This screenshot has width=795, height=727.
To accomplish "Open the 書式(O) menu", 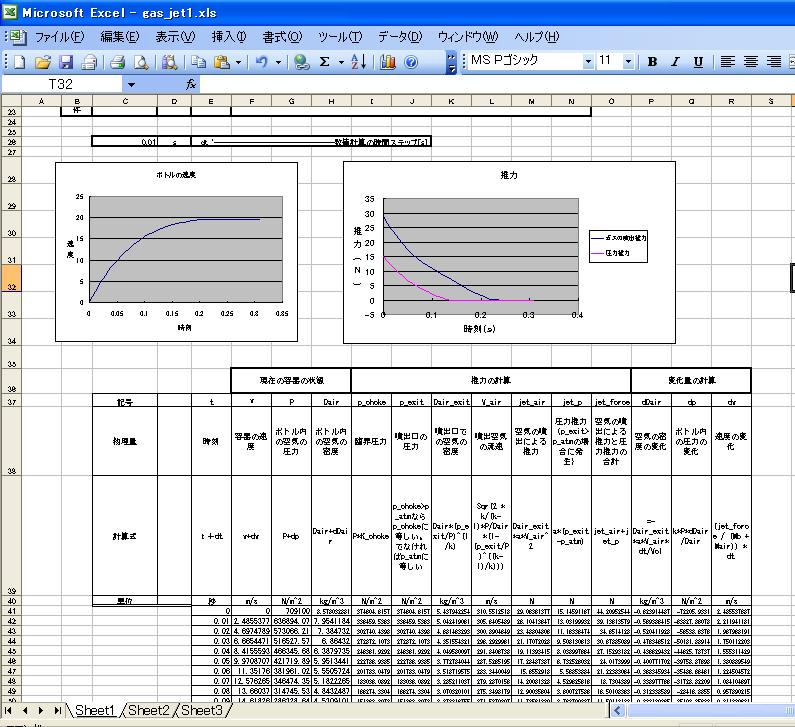I will [x=282, y=37].
